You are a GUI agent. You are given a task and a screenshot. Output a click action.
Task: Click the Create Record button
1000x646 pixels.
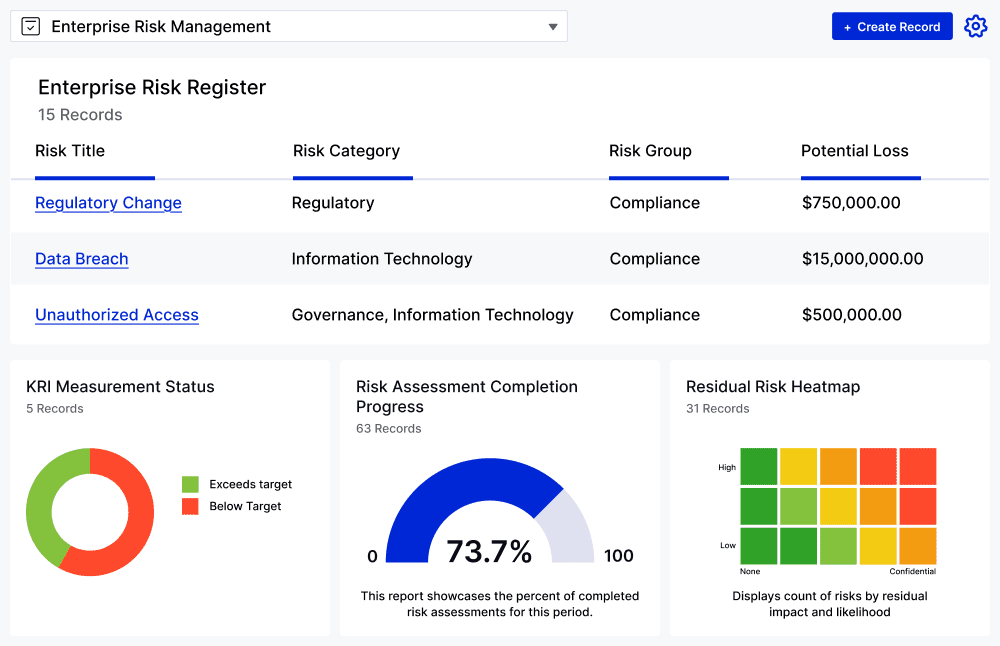point(891,27)
